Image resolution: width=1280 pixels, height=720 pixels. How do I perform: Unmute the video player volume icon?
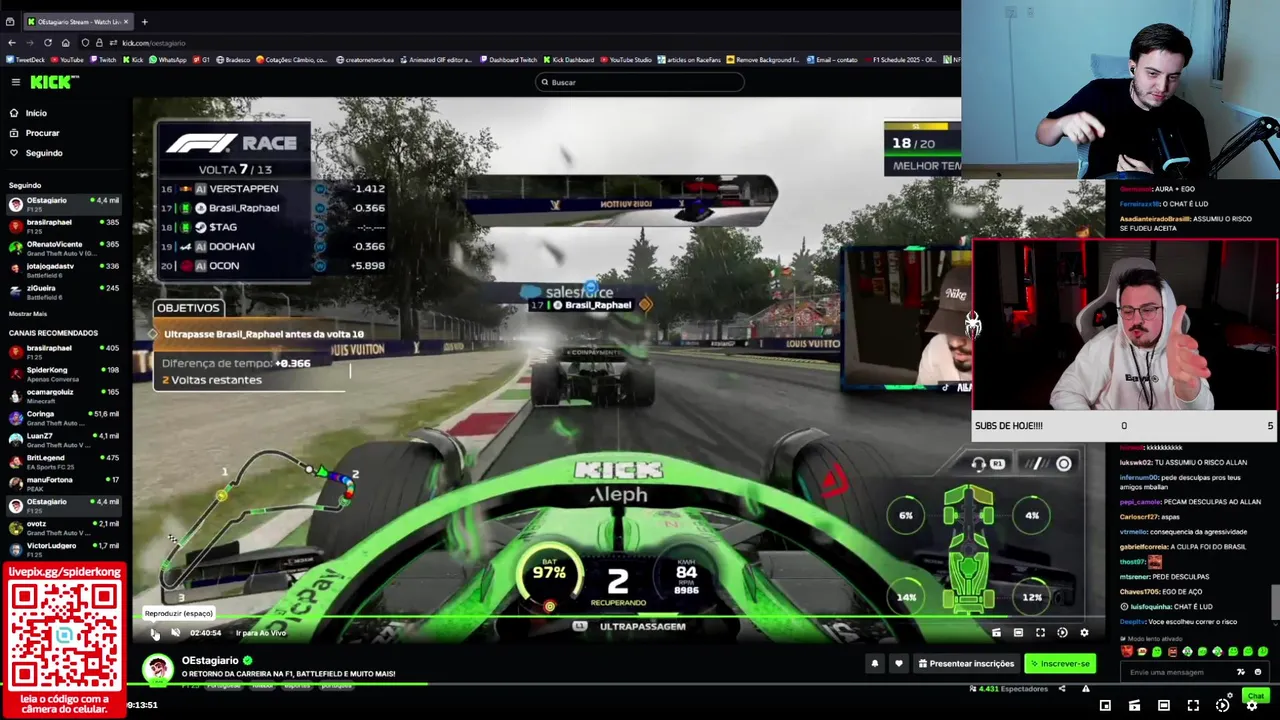[175, 632]
